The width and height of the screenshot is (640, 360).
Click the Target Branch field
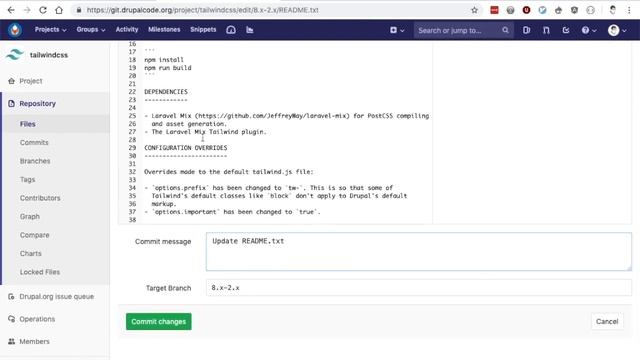[419, 288]
